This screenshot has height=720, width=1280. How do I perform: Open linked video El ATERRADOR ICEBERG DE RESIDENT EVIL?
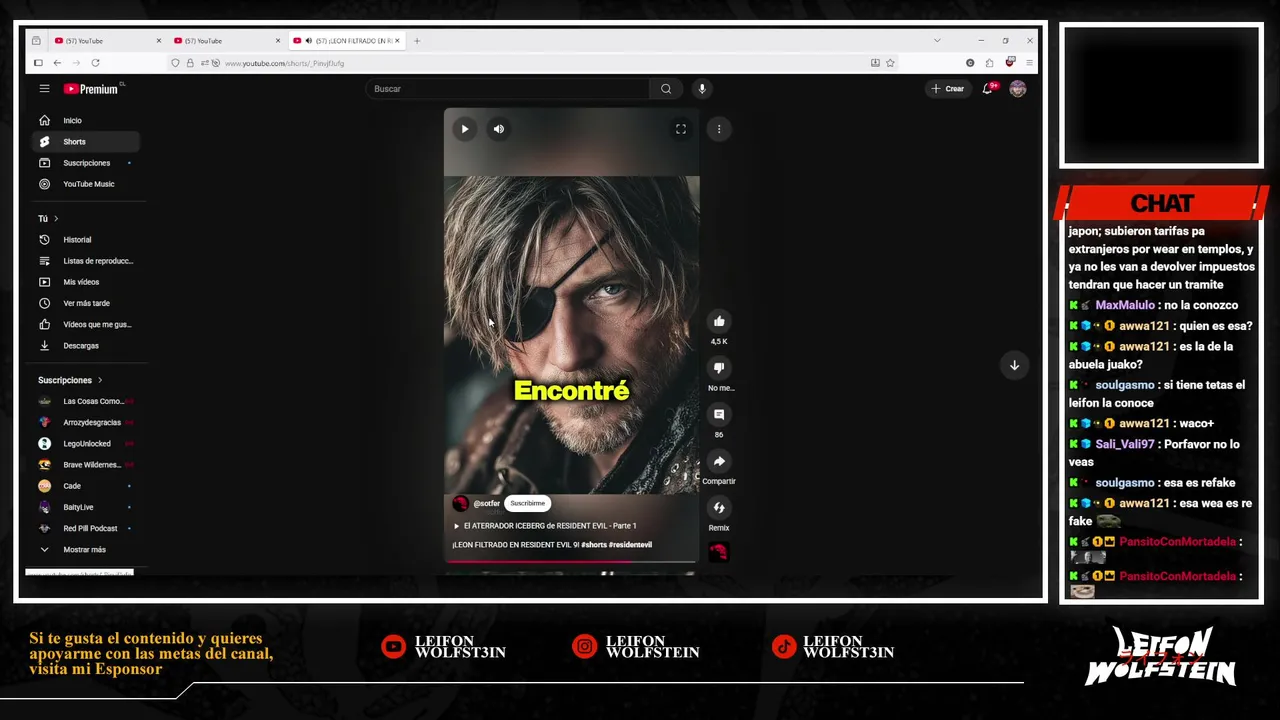545,526
